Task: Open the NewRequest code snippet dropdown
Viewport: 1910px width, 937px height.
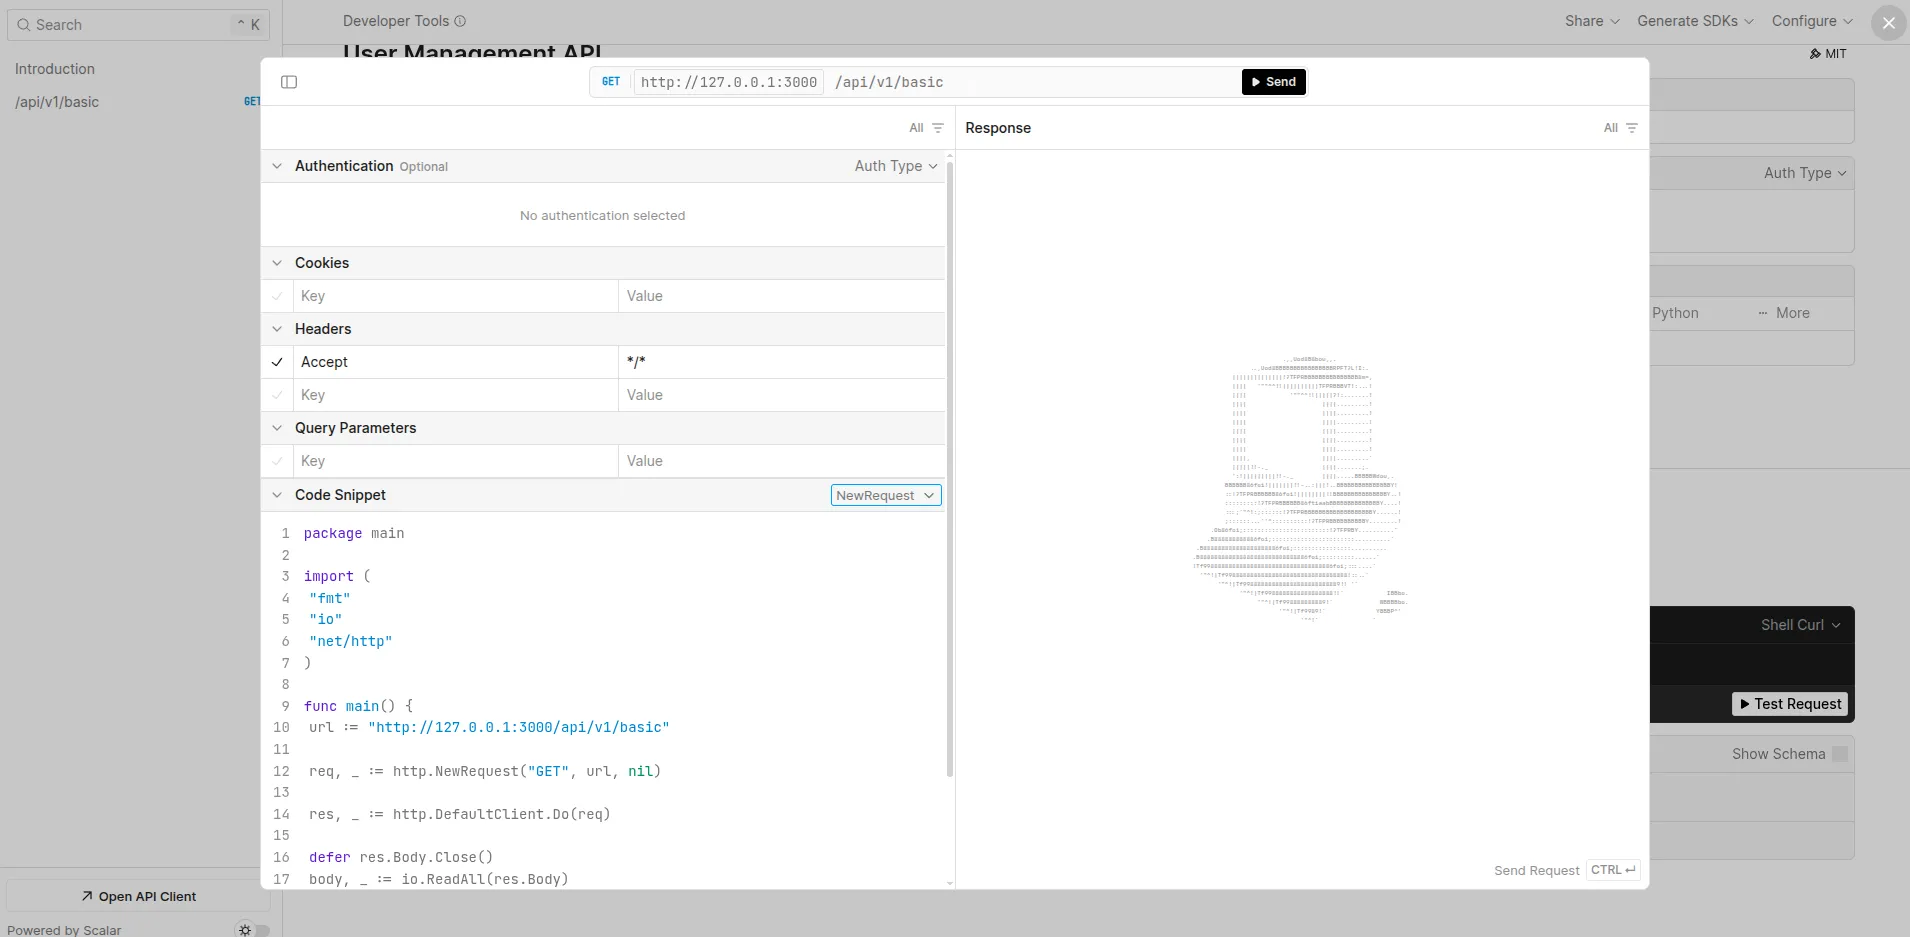Action: pos(885,494)
